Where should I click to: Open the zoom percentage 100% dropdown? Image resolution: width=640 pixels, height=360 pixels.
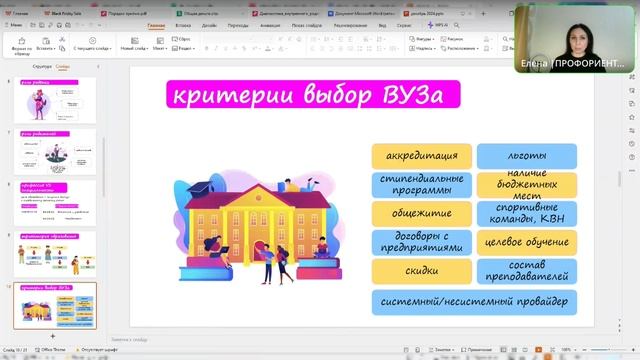coord(569,350)
